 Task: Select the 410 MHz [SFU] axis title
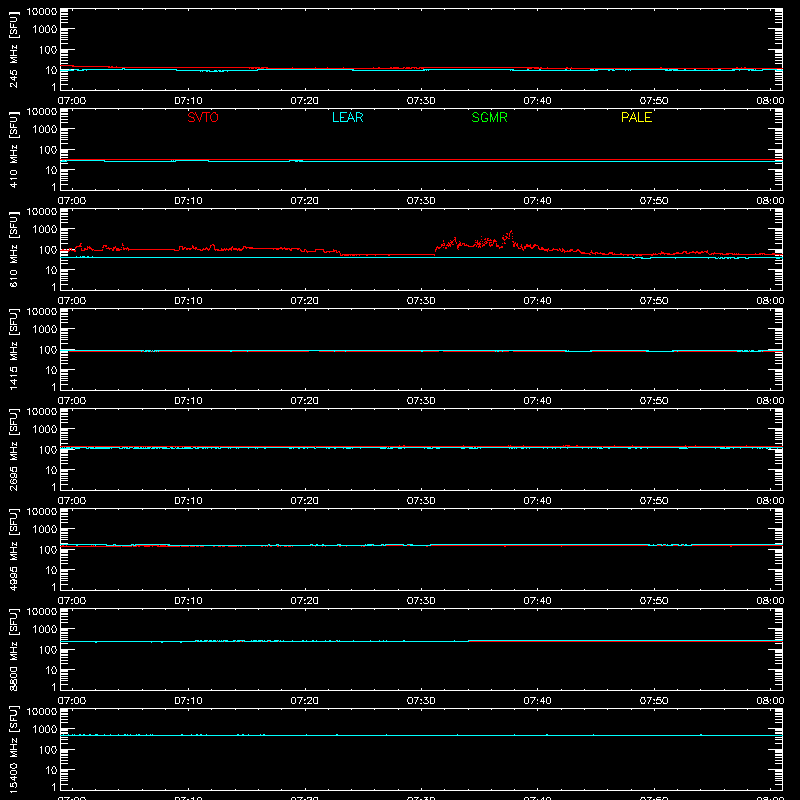coord(13,150)
